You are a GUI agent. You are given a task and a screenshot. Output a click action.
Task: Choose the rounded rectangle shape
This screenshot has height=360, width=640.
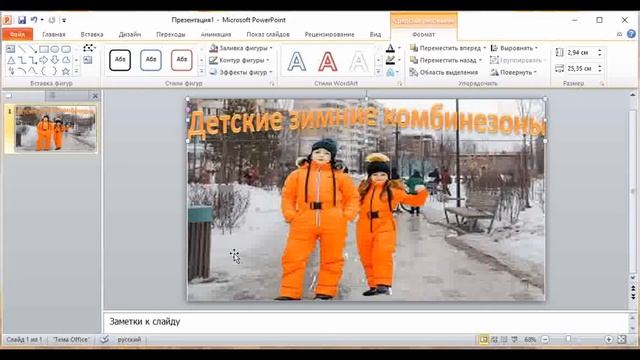pyautogui.click(x=66, y=49)
